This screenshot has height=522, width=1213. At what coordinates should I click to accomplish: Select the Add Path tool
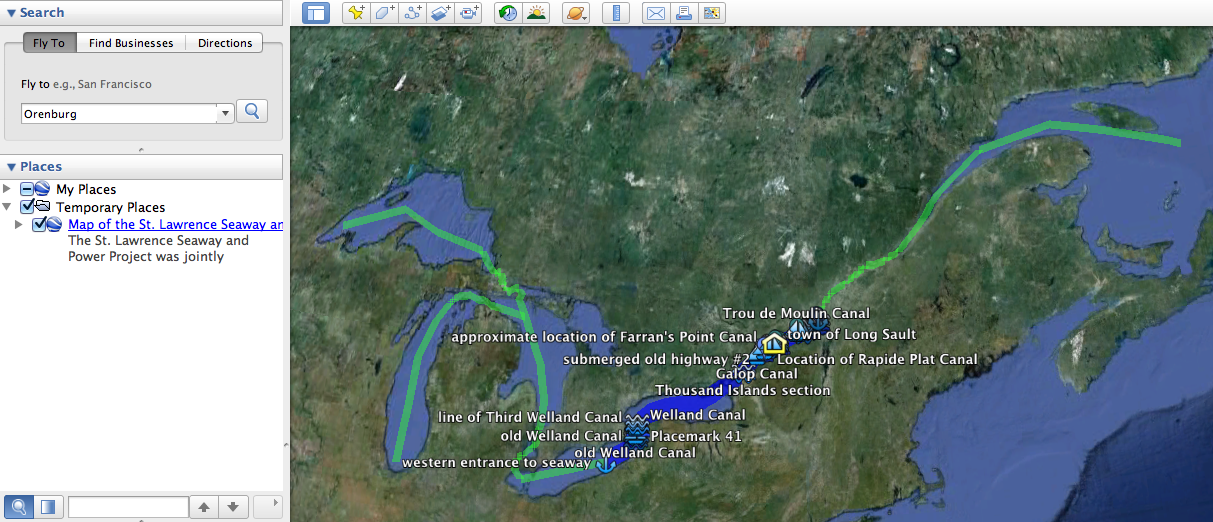pyautogui.click(x=412, y=13)
